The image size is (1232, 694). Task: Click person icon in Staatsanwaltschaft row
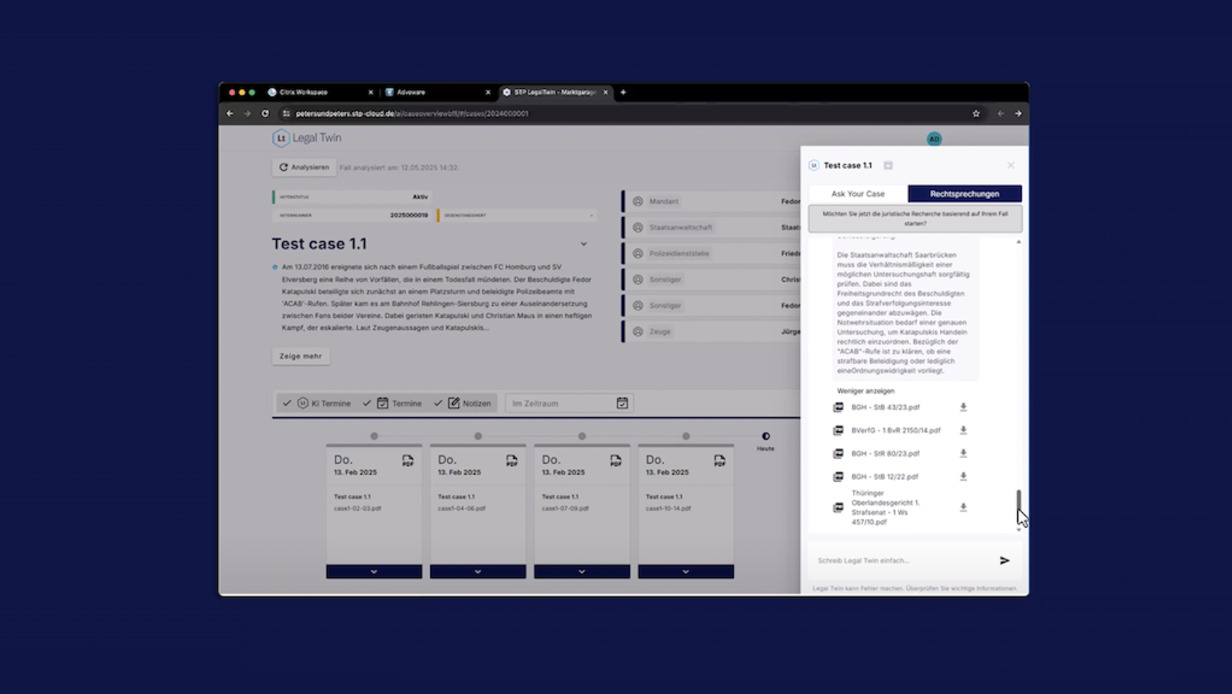[638, 227]
